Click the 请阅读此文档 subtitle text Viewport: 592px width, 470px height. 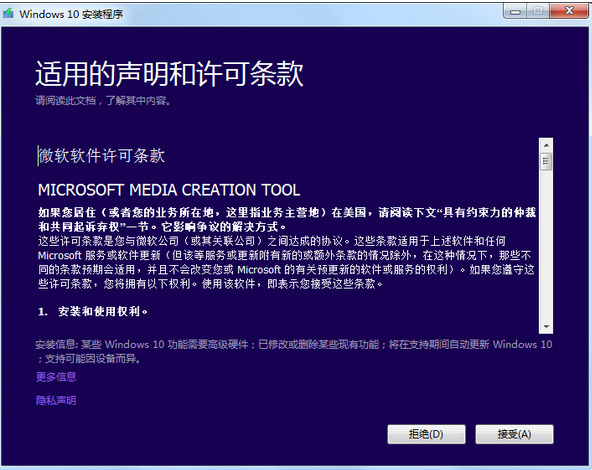[x=103, y=100]
